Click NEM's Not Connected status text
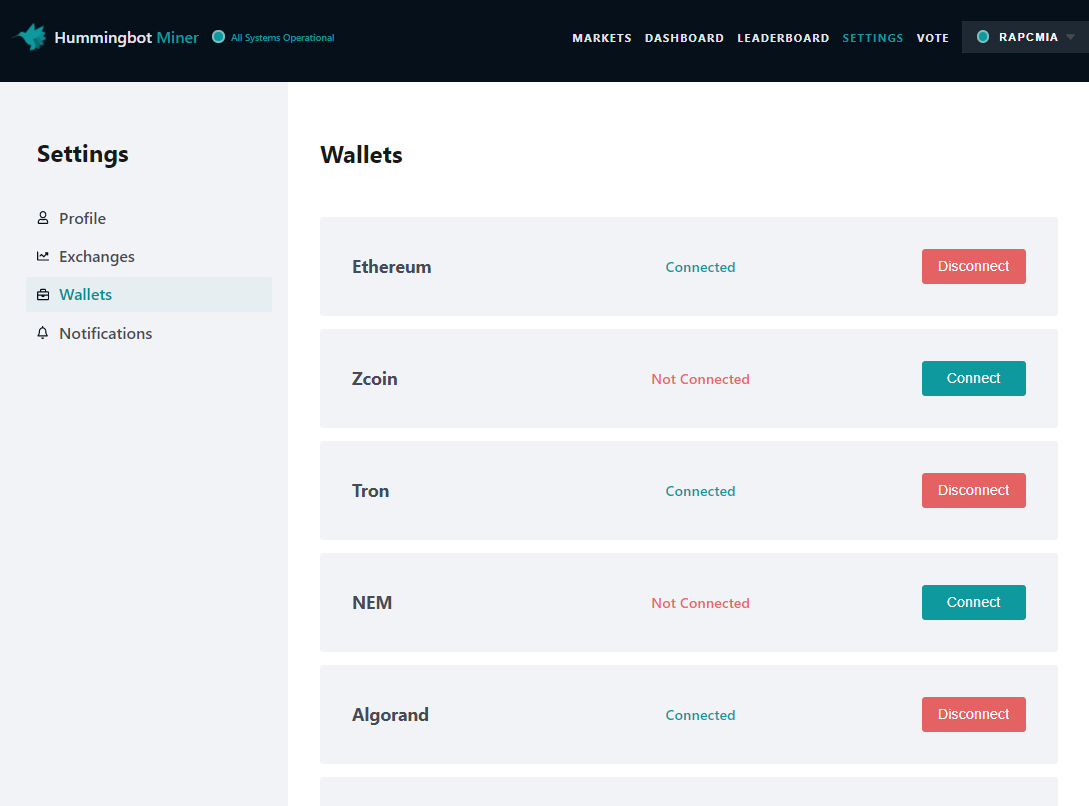The width and height of the screenshot is (1089, 806). 700,603
